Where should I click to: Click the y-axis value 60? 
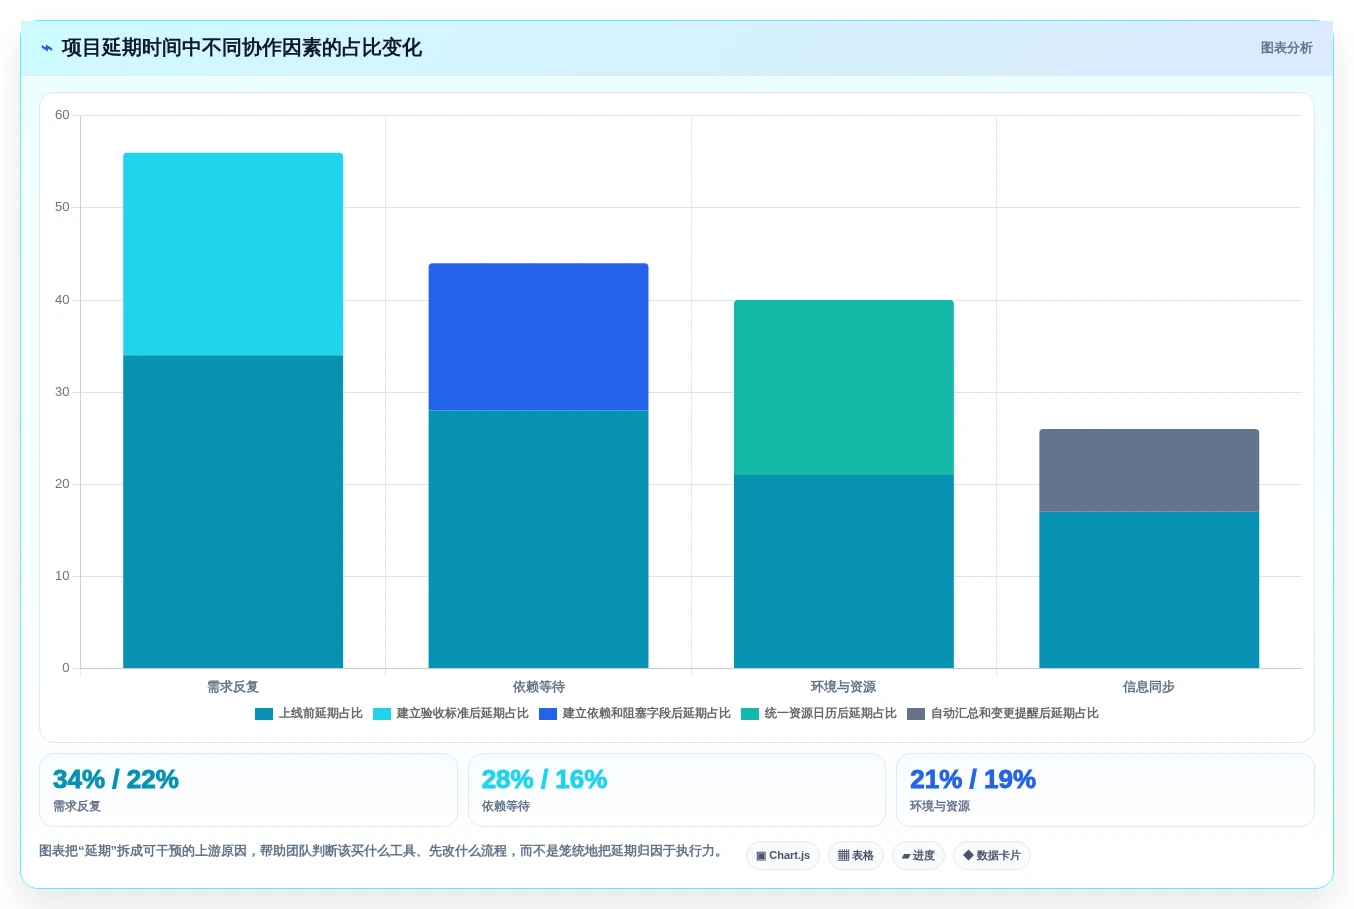coord(62,115)
